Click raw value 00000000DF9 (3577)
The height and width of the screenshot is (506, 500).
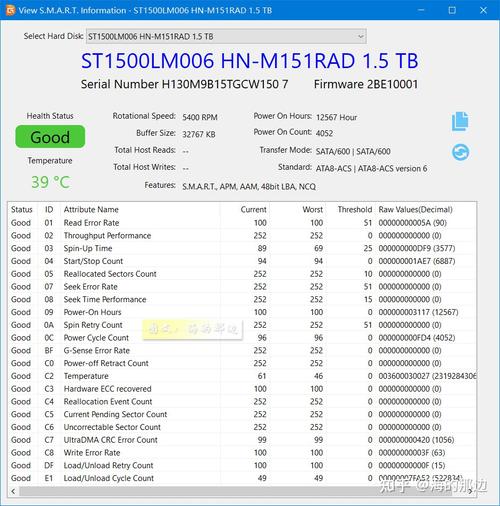tap(417, 248)
